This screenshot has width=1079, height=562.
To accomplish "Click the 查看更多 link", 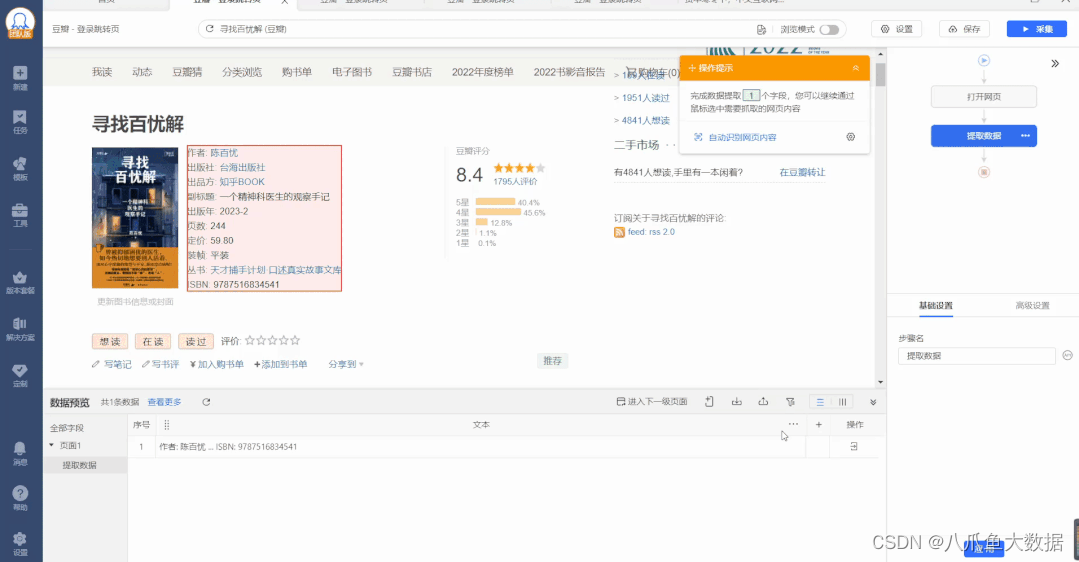I will (164, 402).
